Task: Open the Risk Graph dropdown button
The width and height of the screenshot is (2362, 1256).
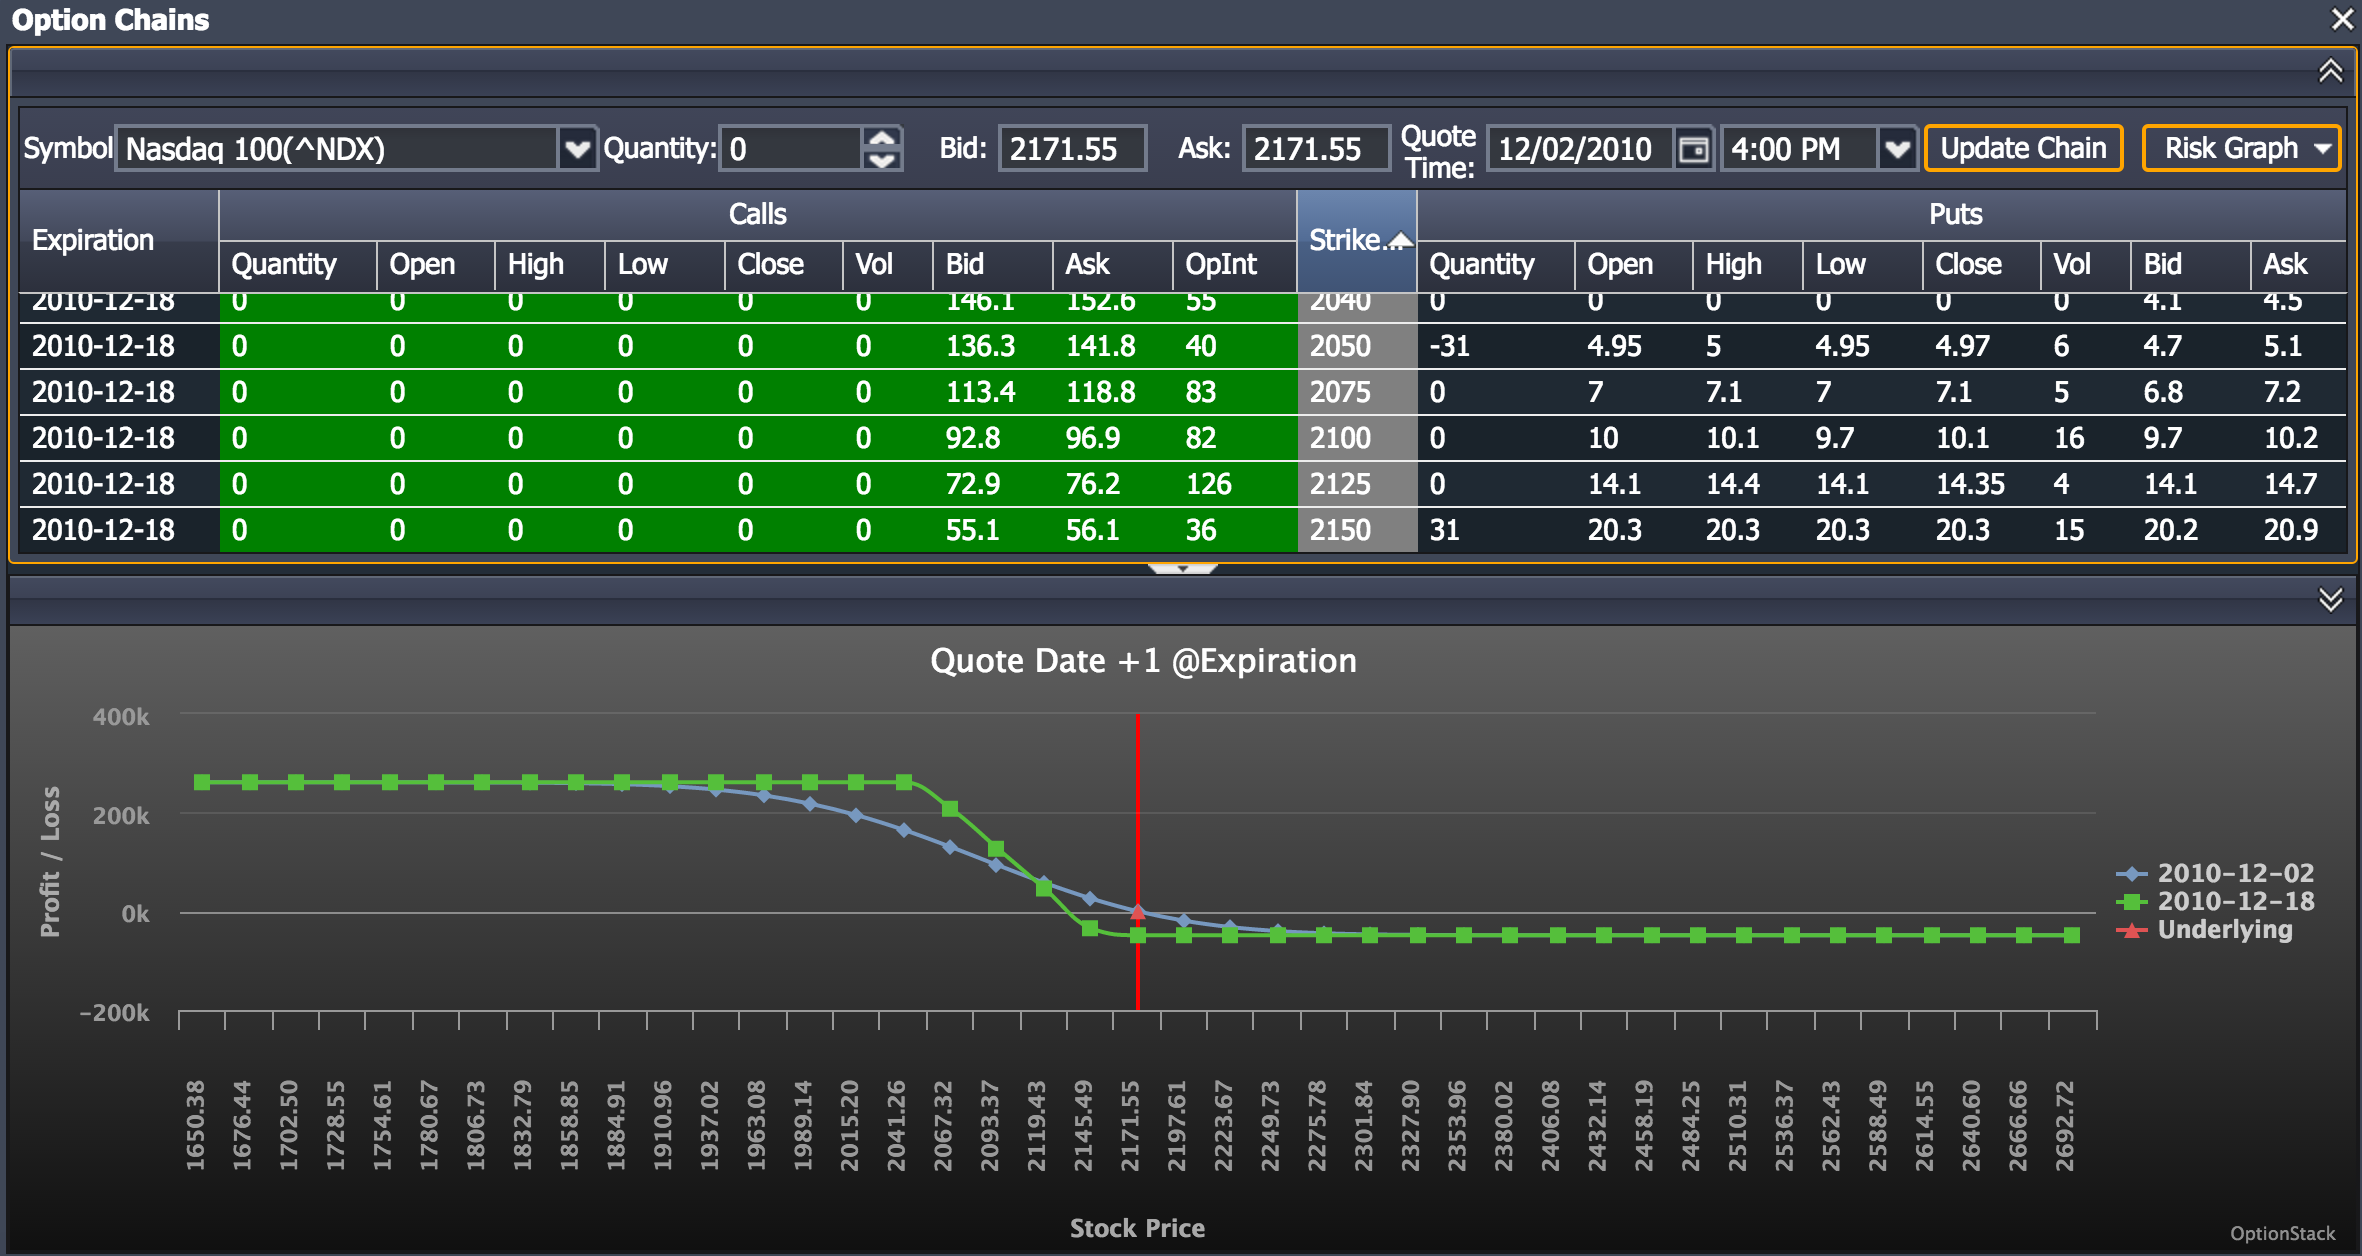Action: (x=2241, y=149)
